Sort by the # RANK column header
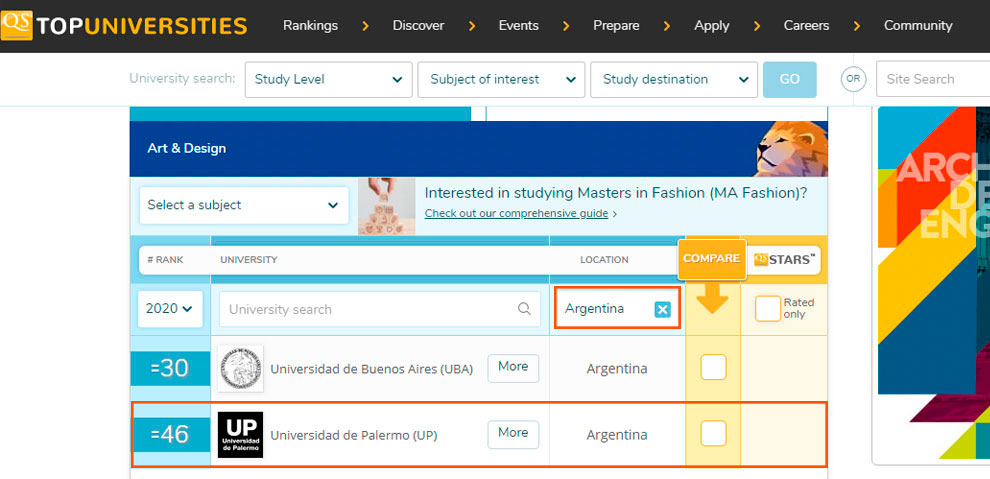The width and height of the screenshot is (990, 479). coord(165,260)
